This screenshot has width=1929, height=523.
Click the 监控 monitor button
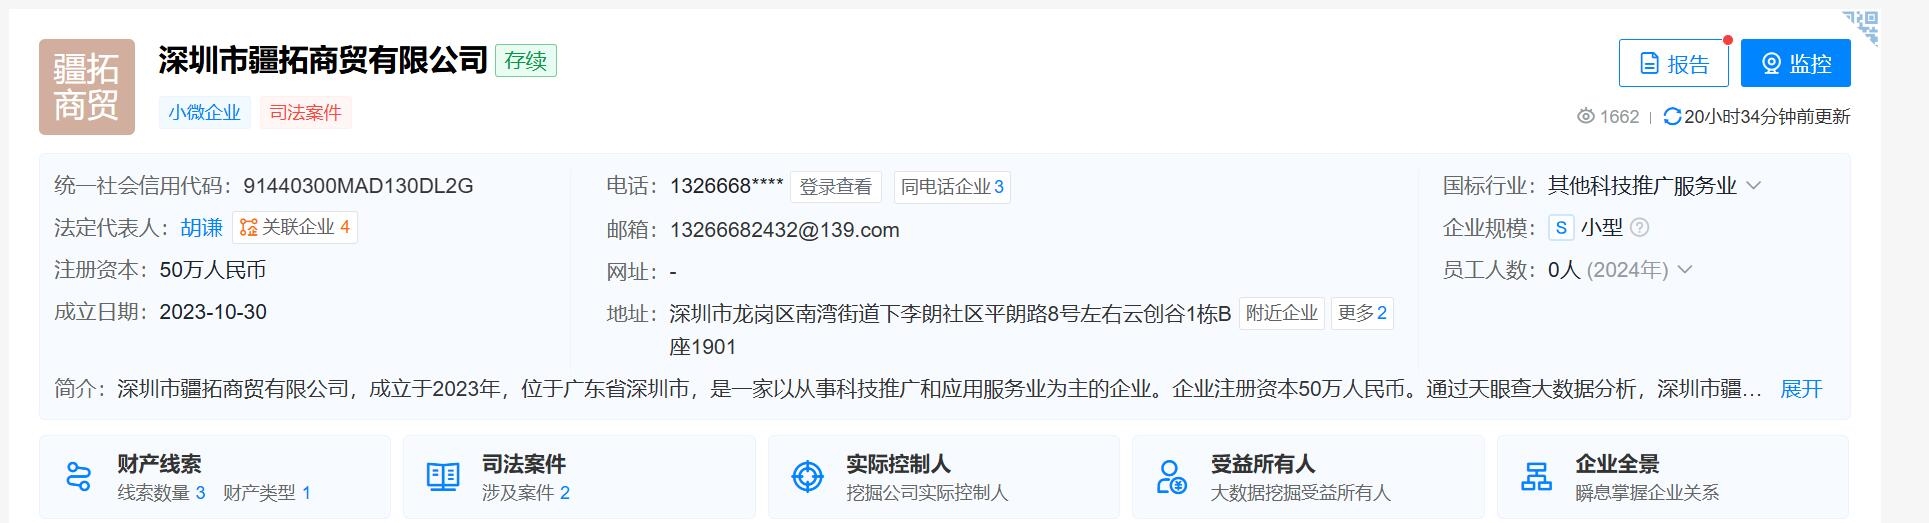click(1795, 64)
